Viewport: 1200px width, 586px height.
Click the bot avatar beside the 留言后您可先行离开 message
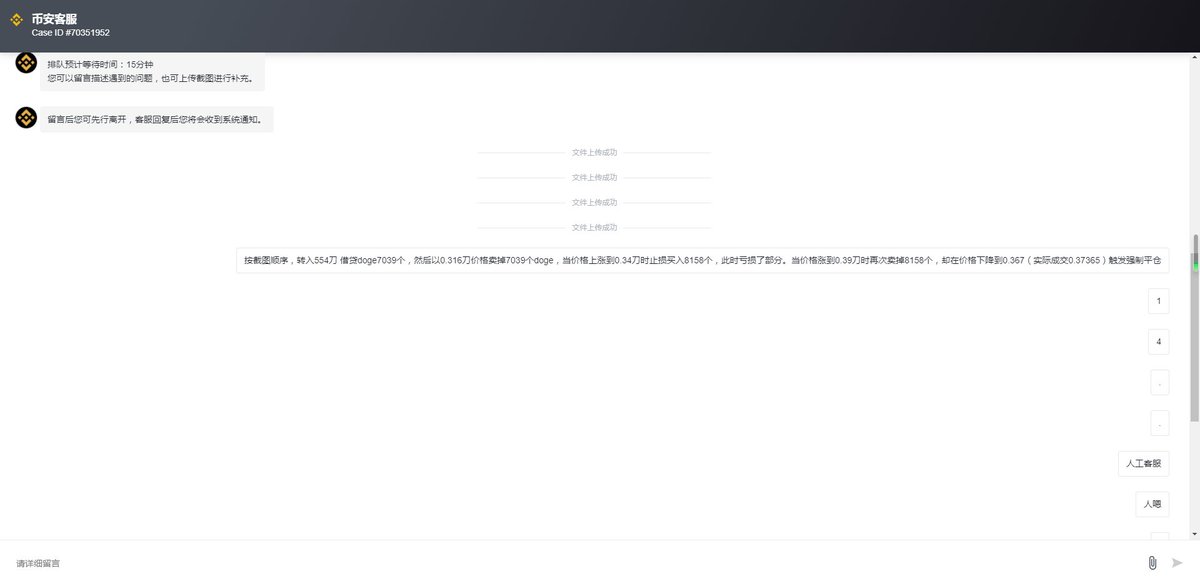pos(26,118)
